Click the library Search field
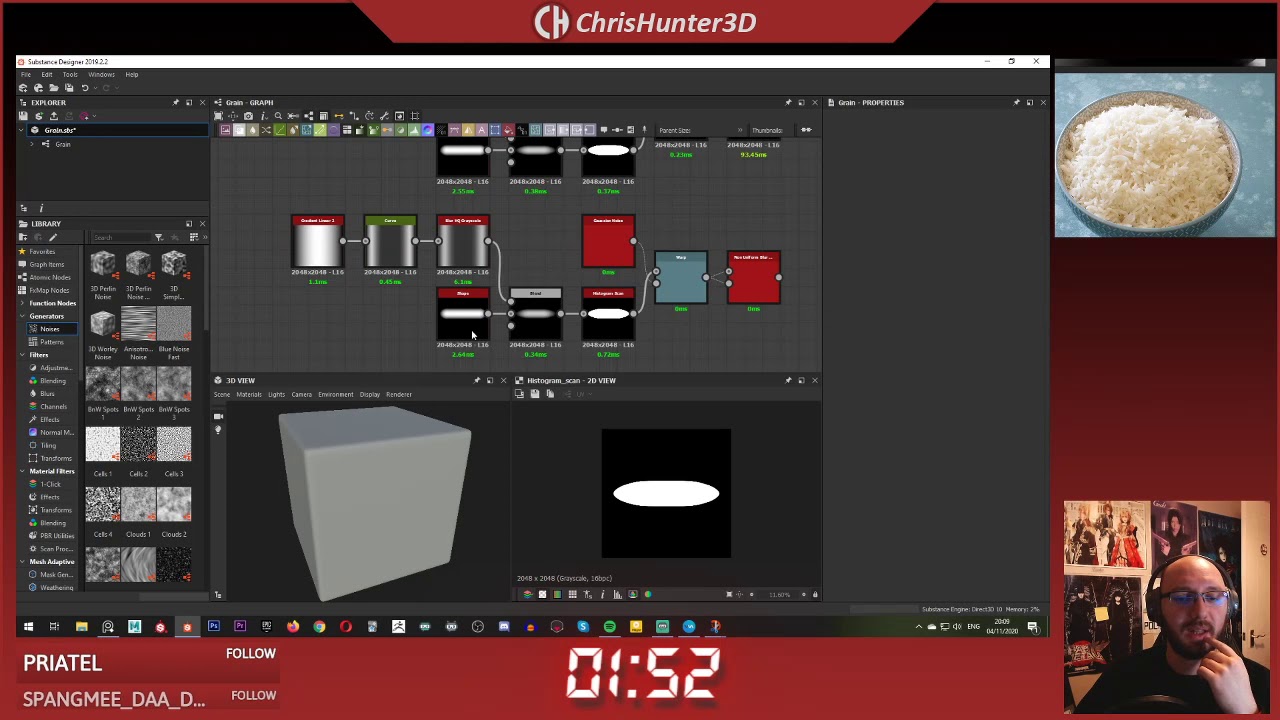The image size is (1280, 720). [120, 237]
